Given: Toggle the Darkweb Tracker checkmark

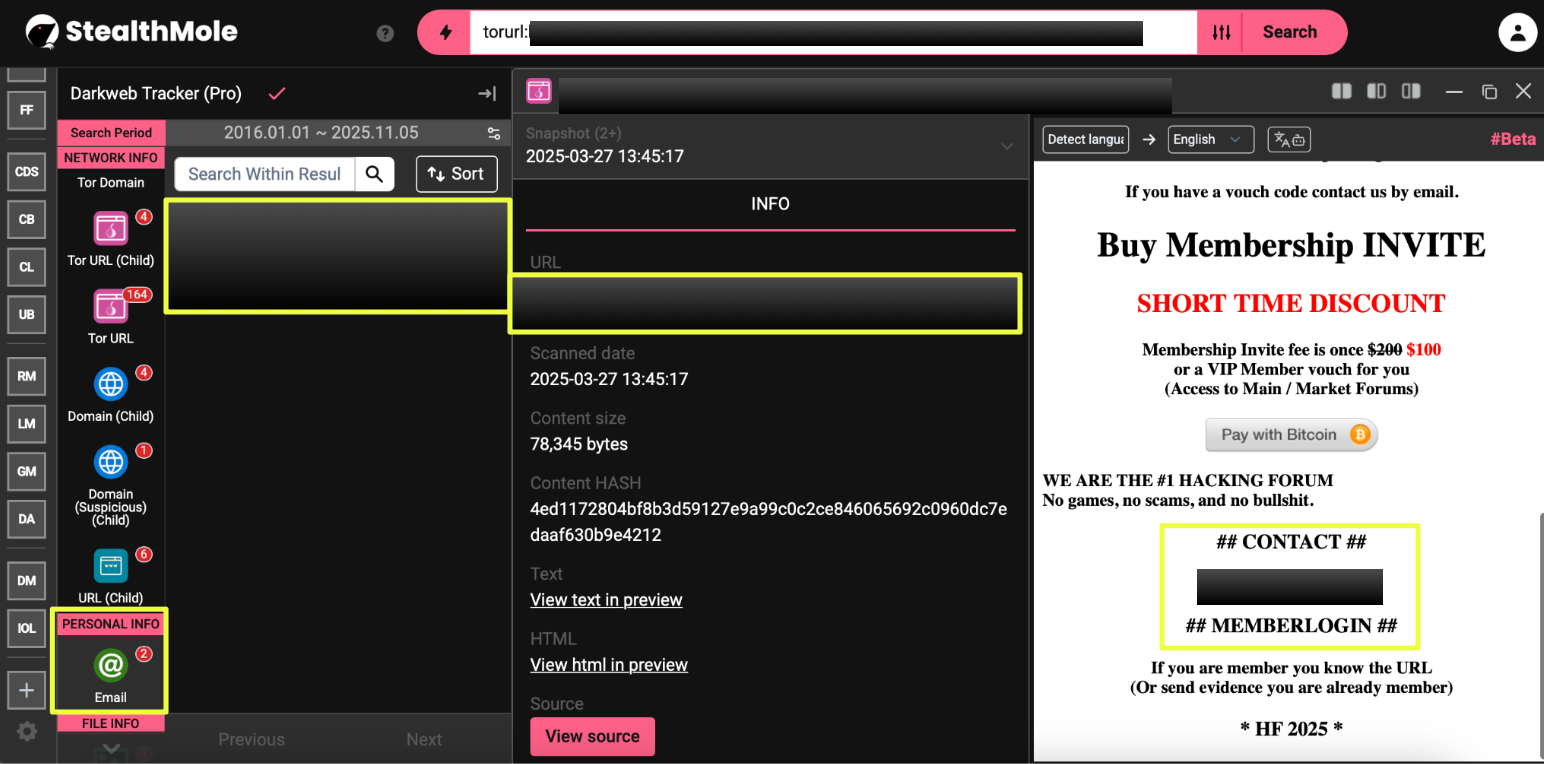Looking at the screenshot, I should [x=277, y=93].
